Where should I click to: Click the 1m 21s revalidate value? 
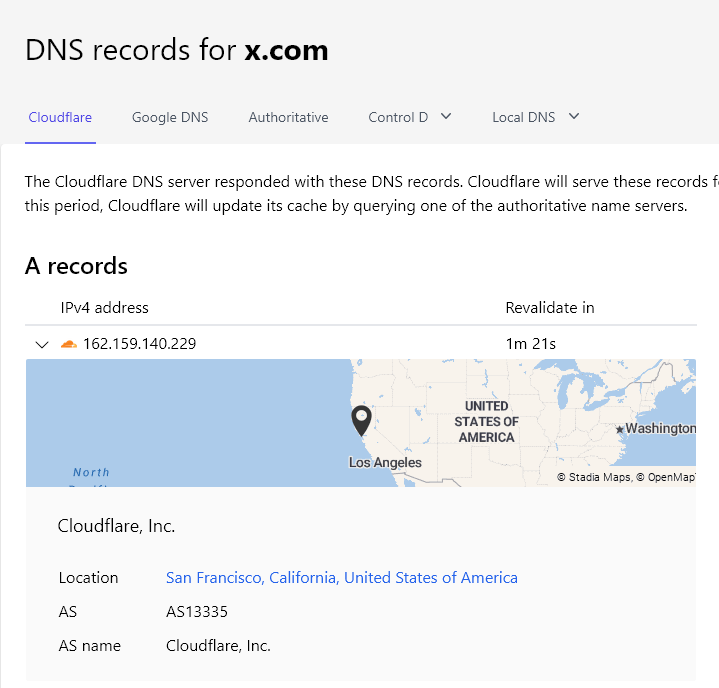click(x=531, y=344)
